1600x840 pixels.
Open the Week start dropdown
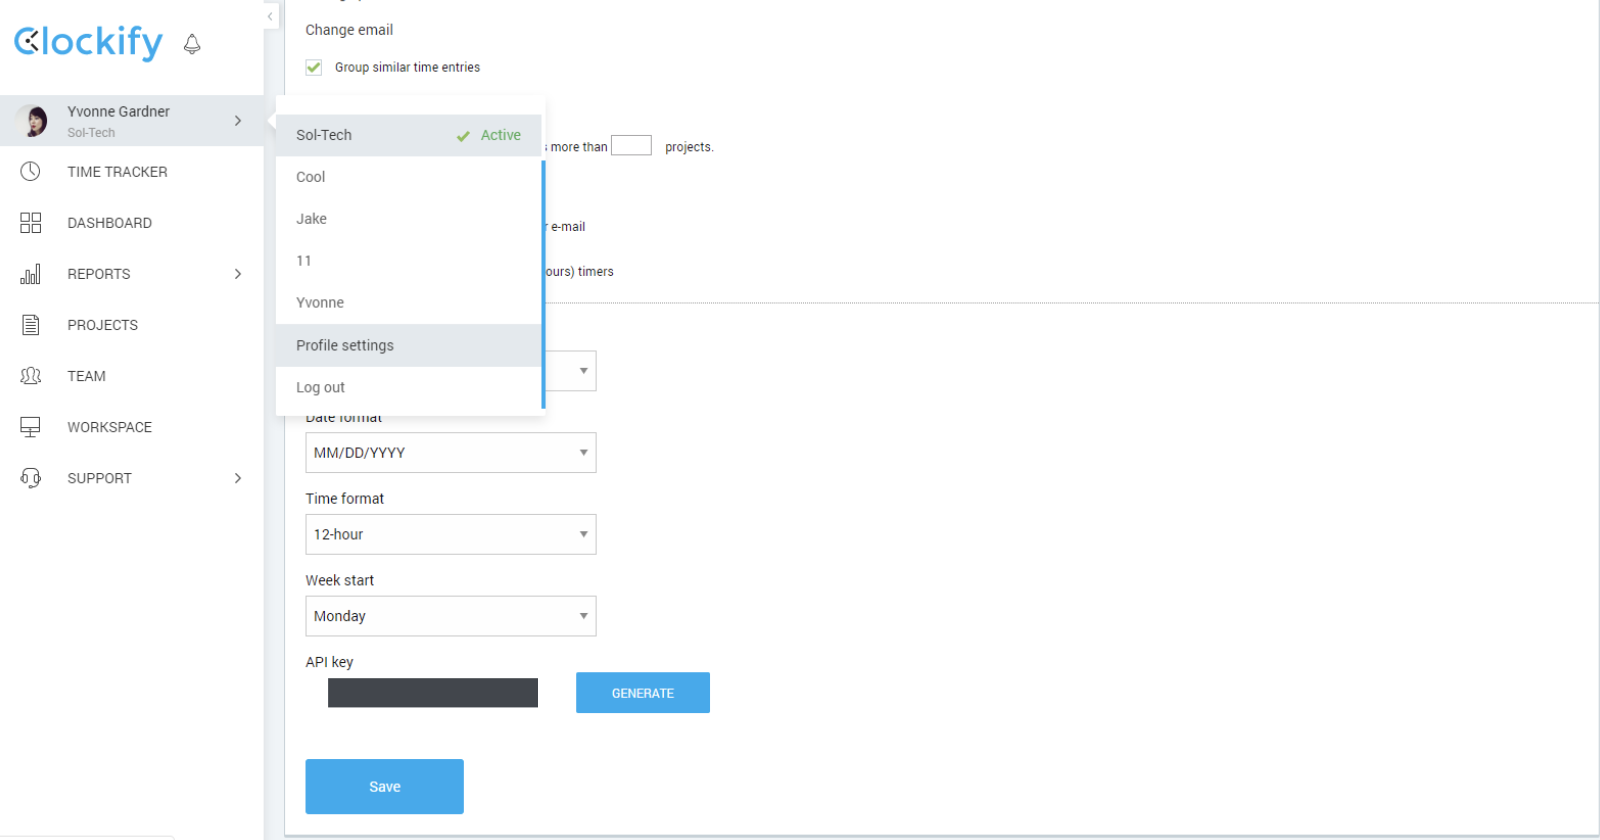tap(450, 617)
